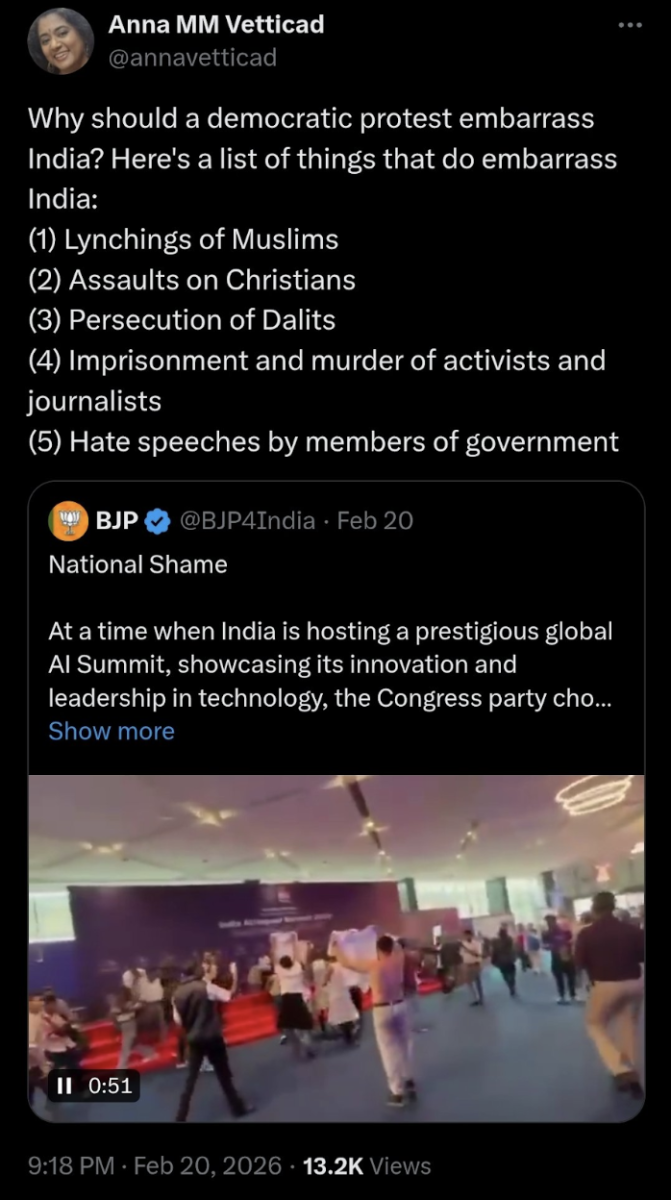
Task: Click the "National Shame" quoted tweet heading
Action: point(138,564)
